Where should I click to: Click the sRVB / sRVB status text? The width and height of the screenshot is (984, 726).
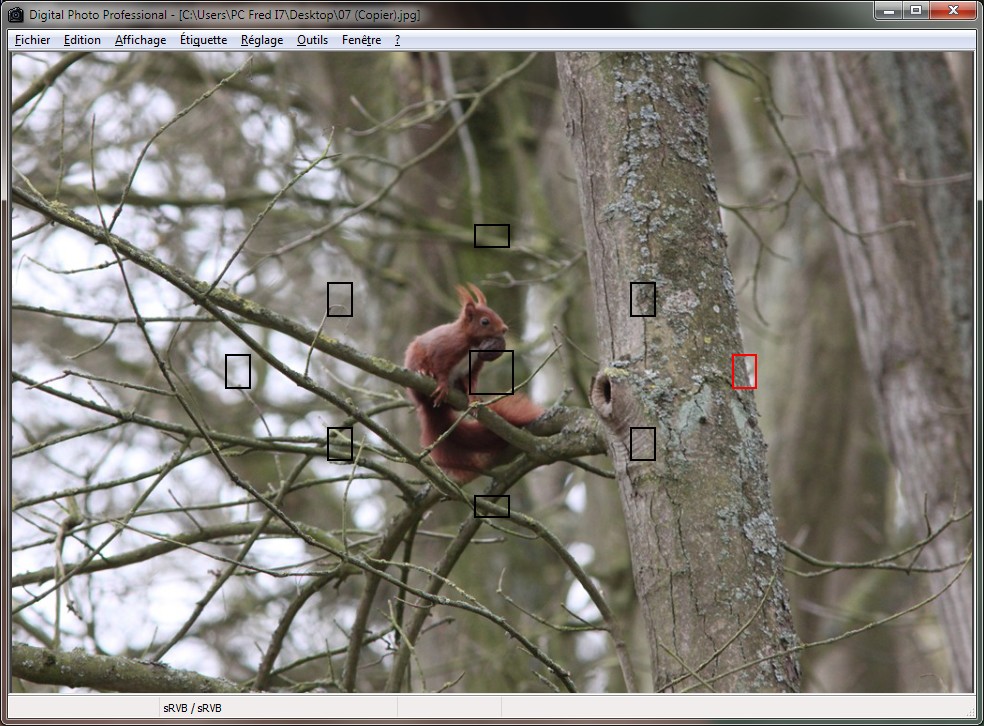[x=192, y=708]
